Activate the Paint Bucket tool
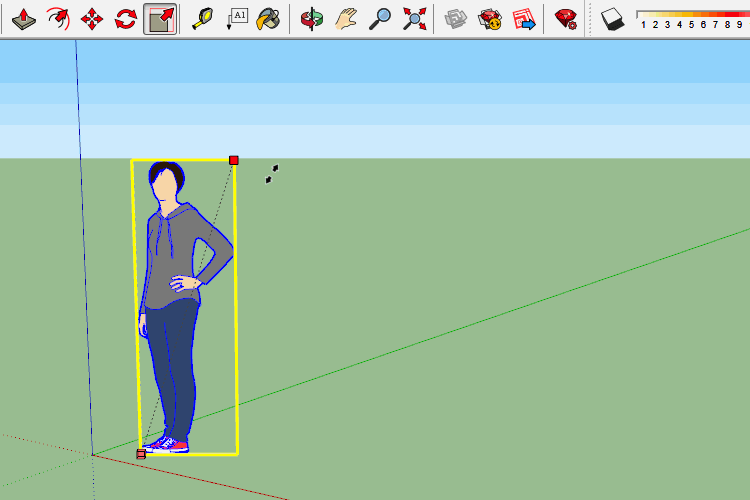This screenshot has width=750, height=500. click(268, 18)
